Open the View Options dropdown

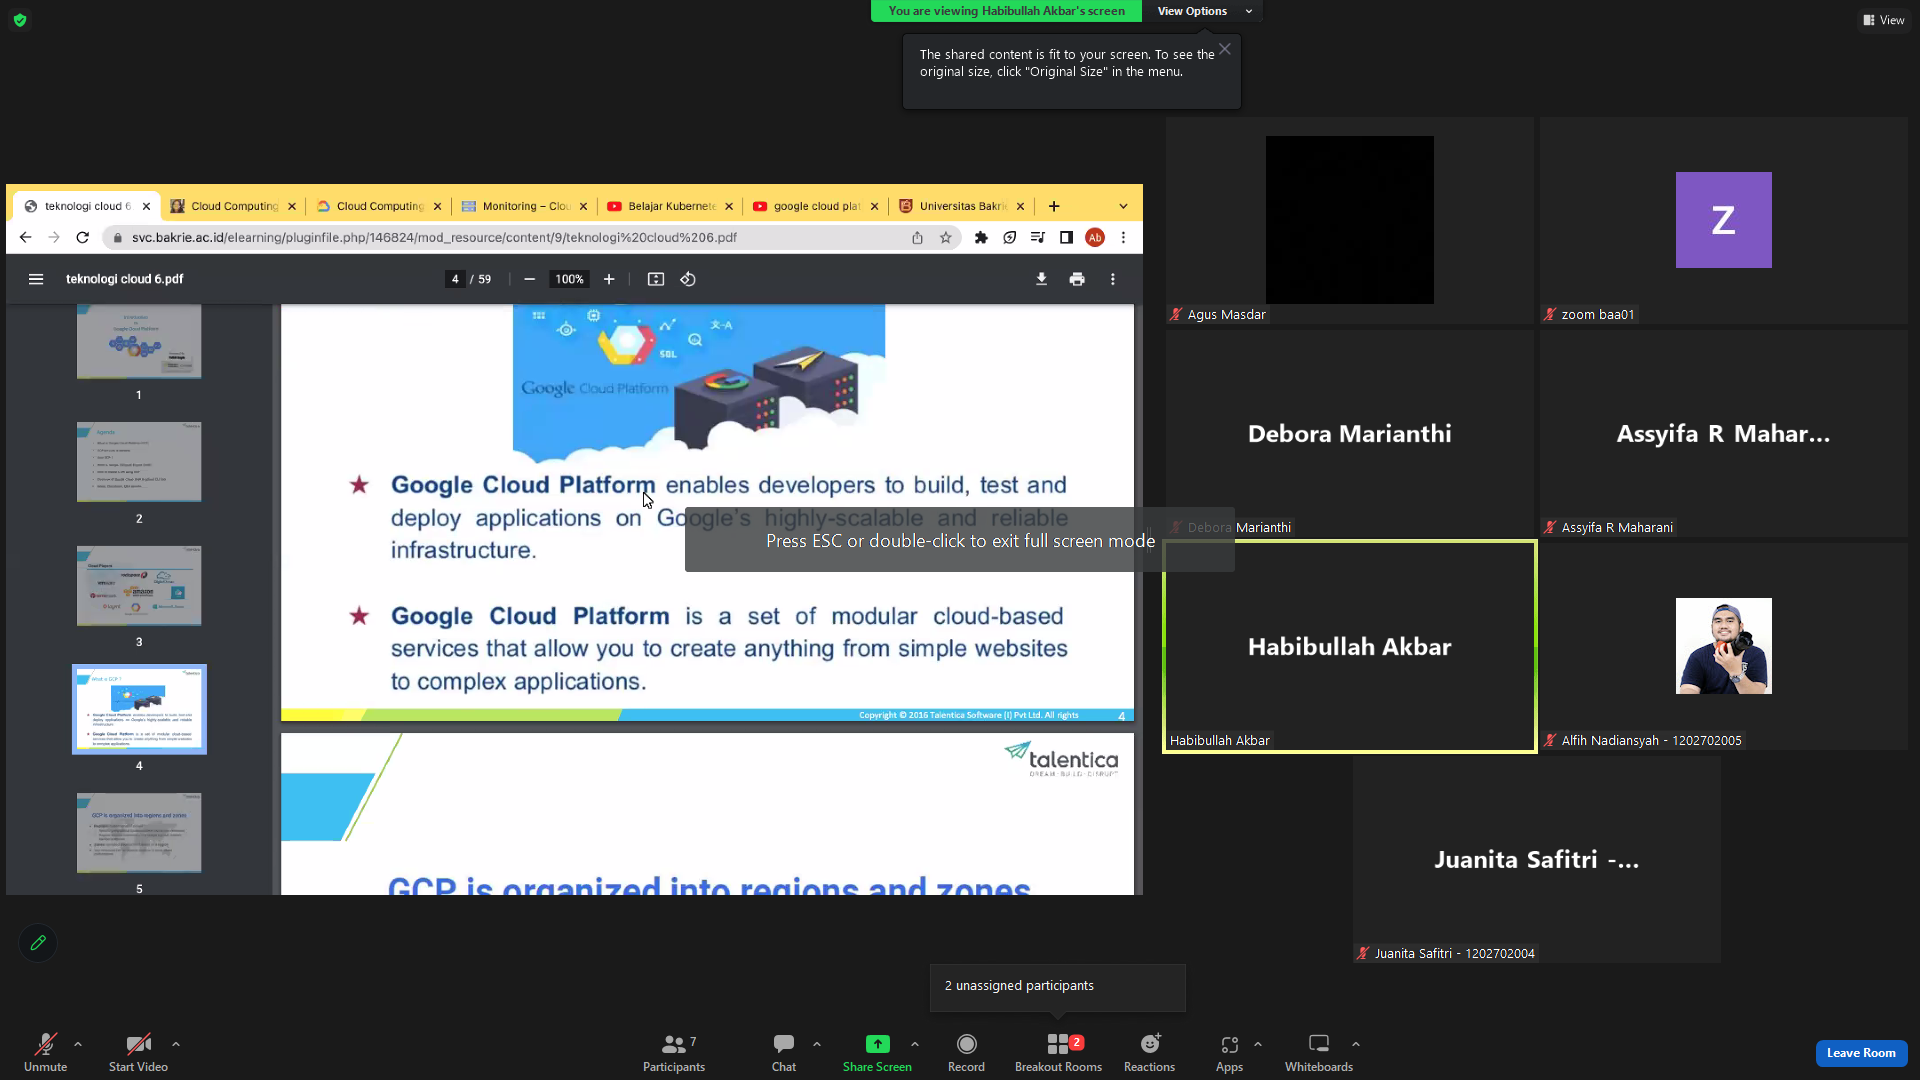(x=1203, y=11)
